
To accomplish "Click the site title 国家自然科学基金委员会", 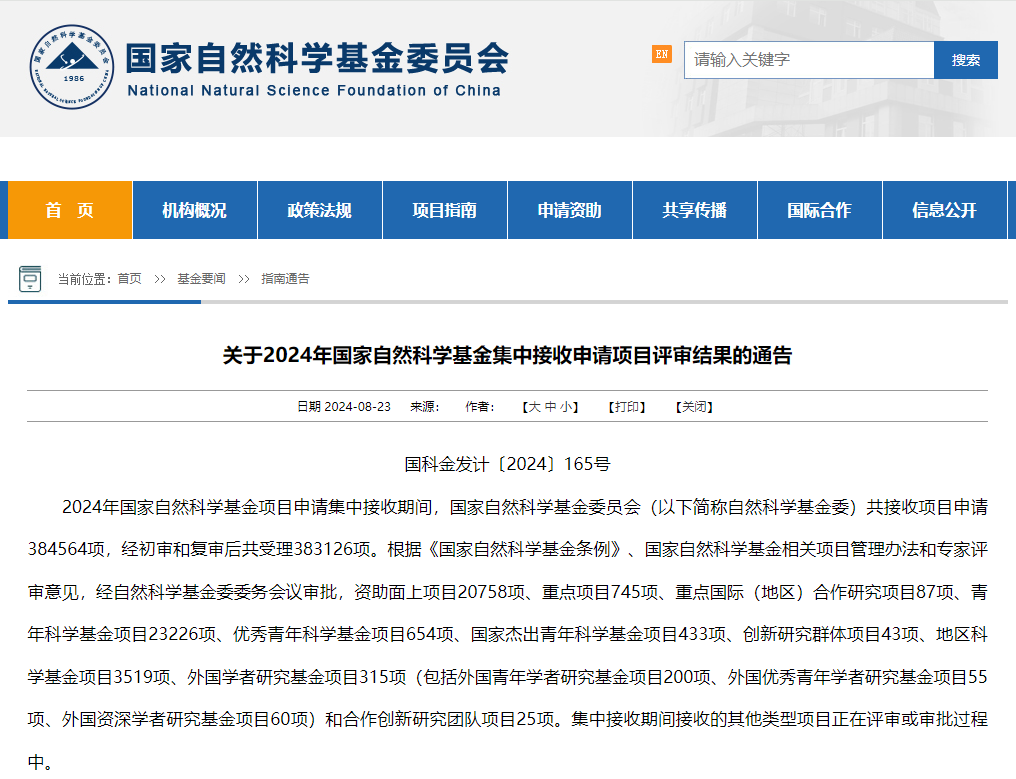I will 318,58.
